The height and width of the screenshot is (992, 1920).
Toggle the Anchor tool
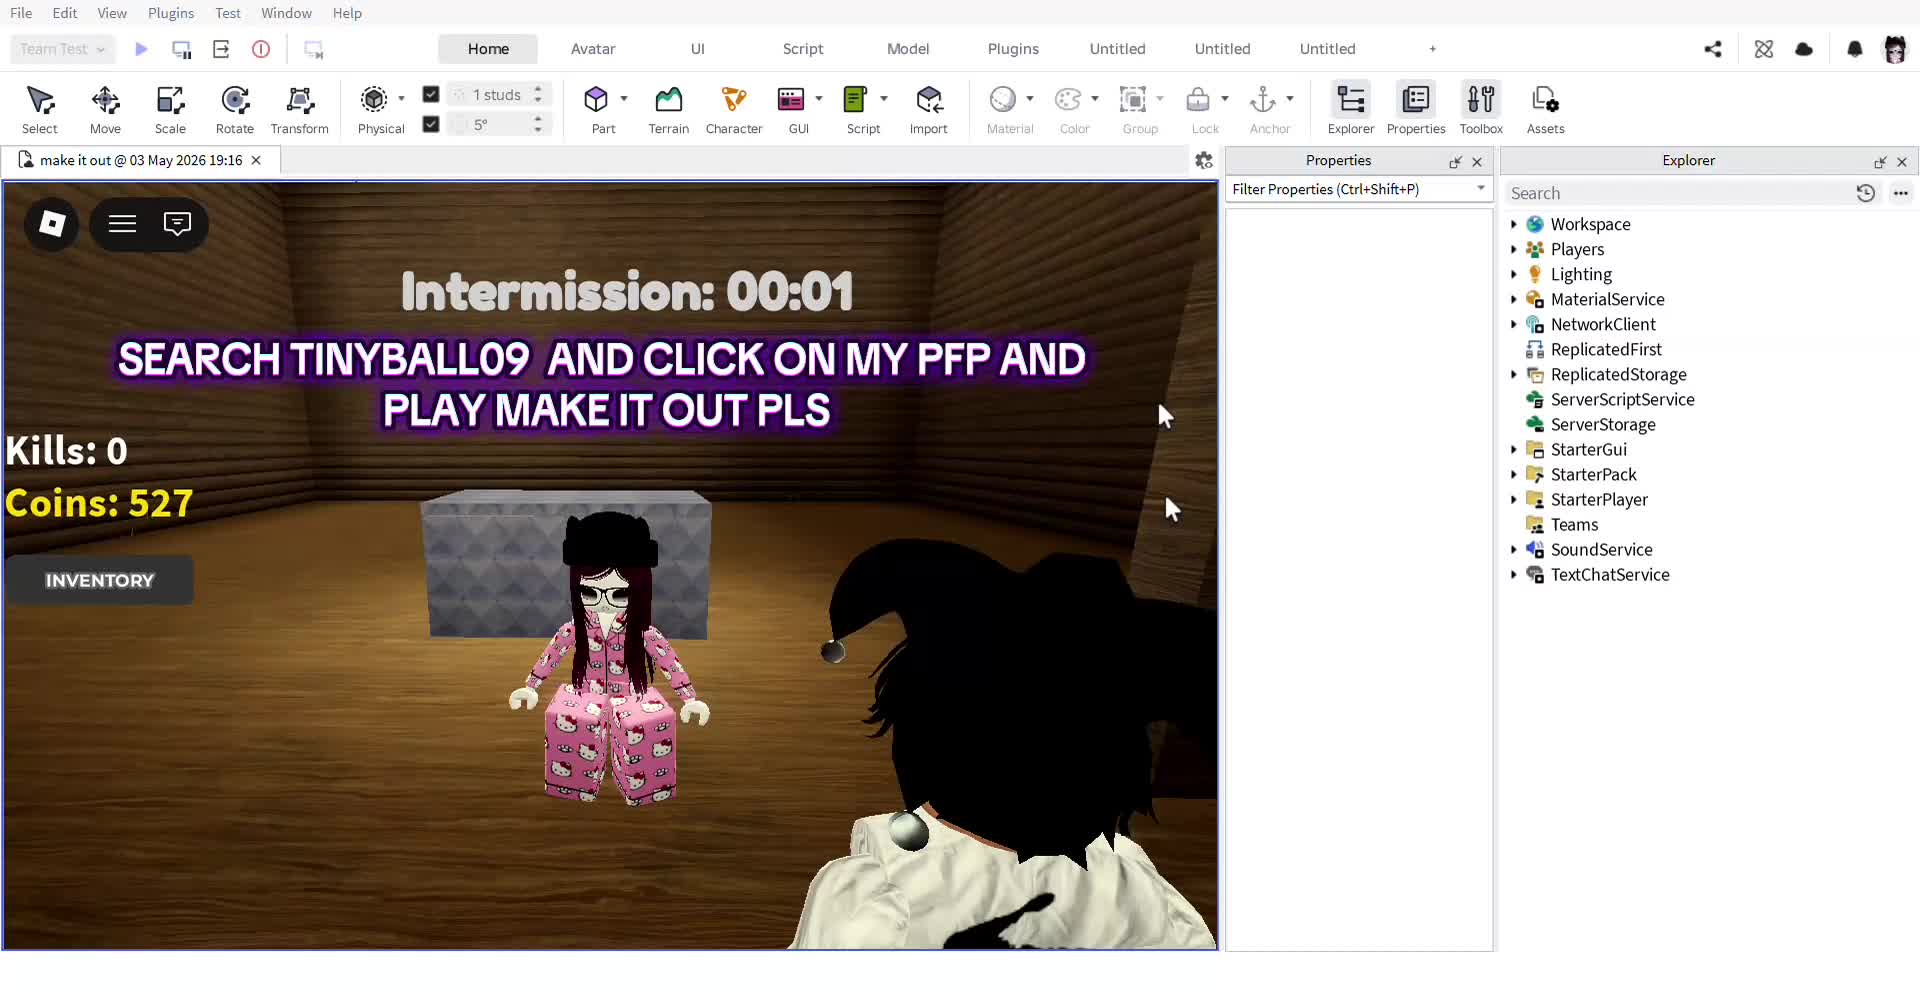coord(1263,99)
